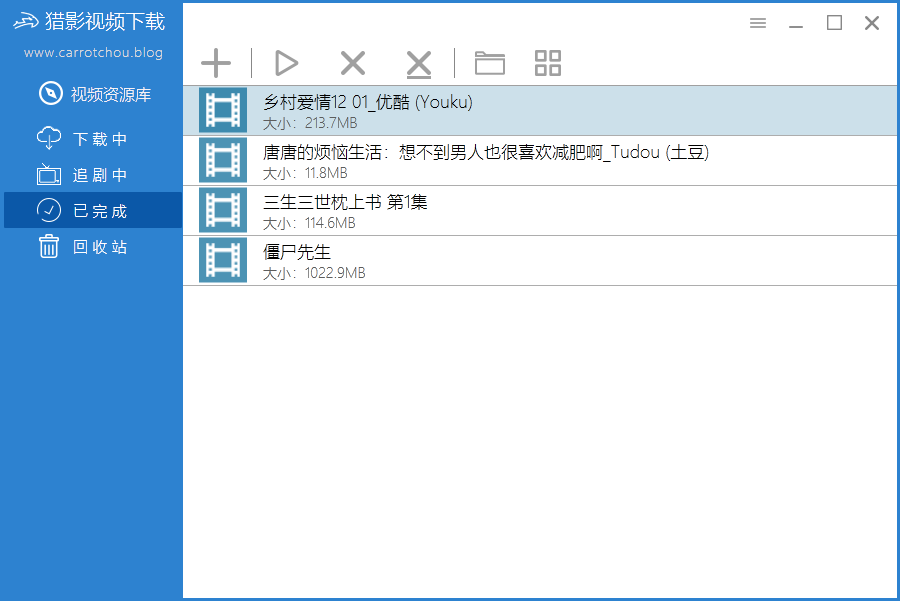The height and width of the screenshot is (601, 900).
Task: Switch to grid view layout
Action: click(x=547, y=63)
